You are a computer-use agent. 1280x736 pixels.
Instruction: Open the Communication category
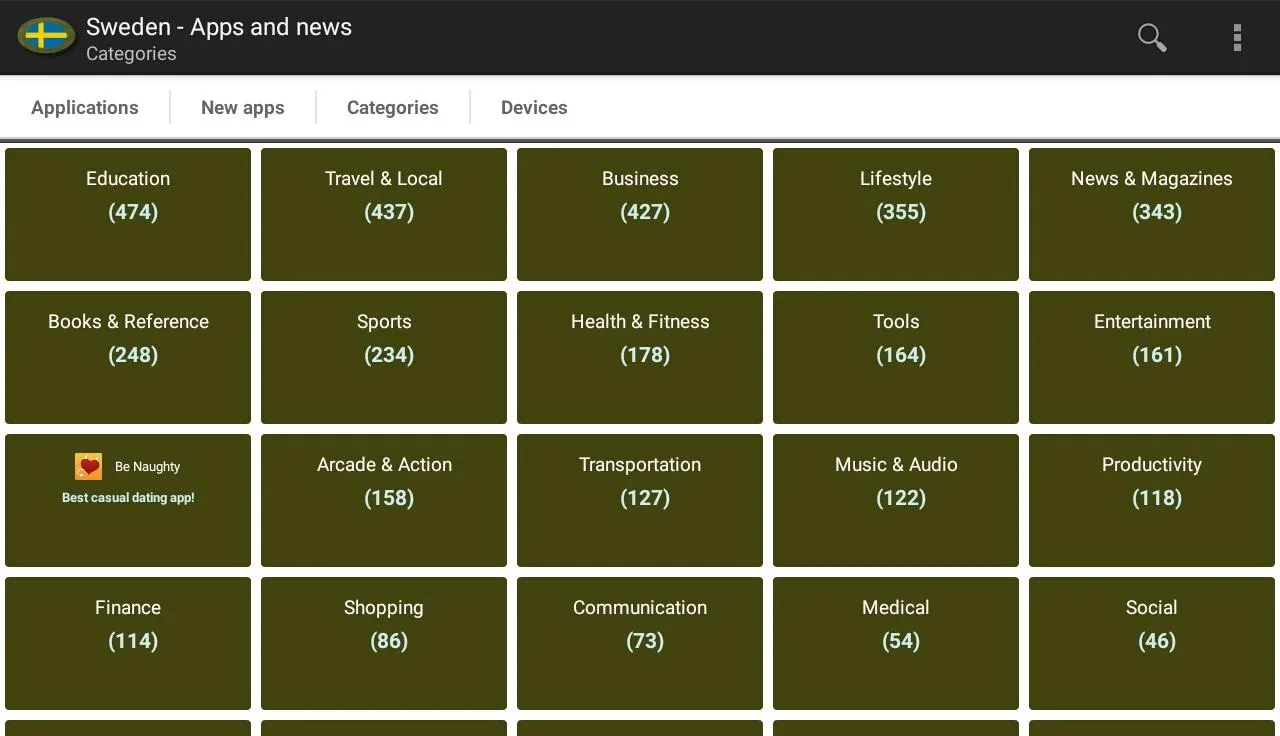pos(640,643)
